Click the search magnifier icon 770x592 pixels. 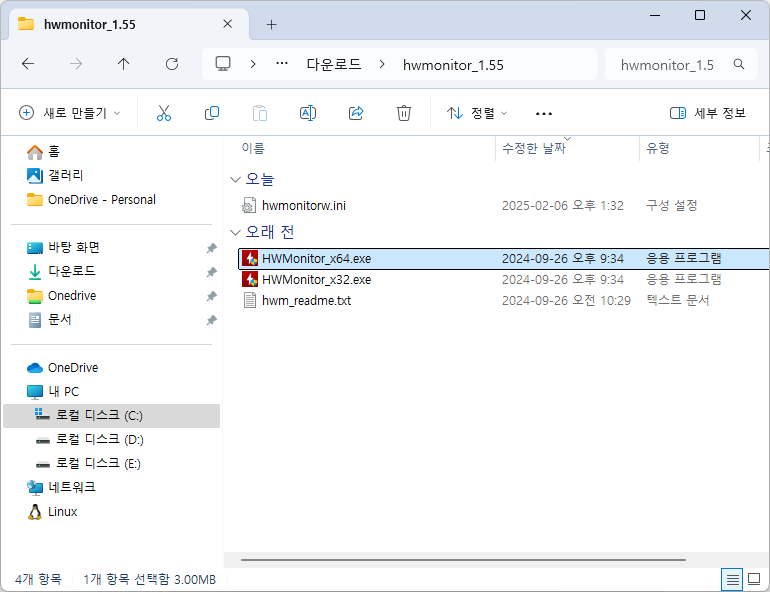739,64
